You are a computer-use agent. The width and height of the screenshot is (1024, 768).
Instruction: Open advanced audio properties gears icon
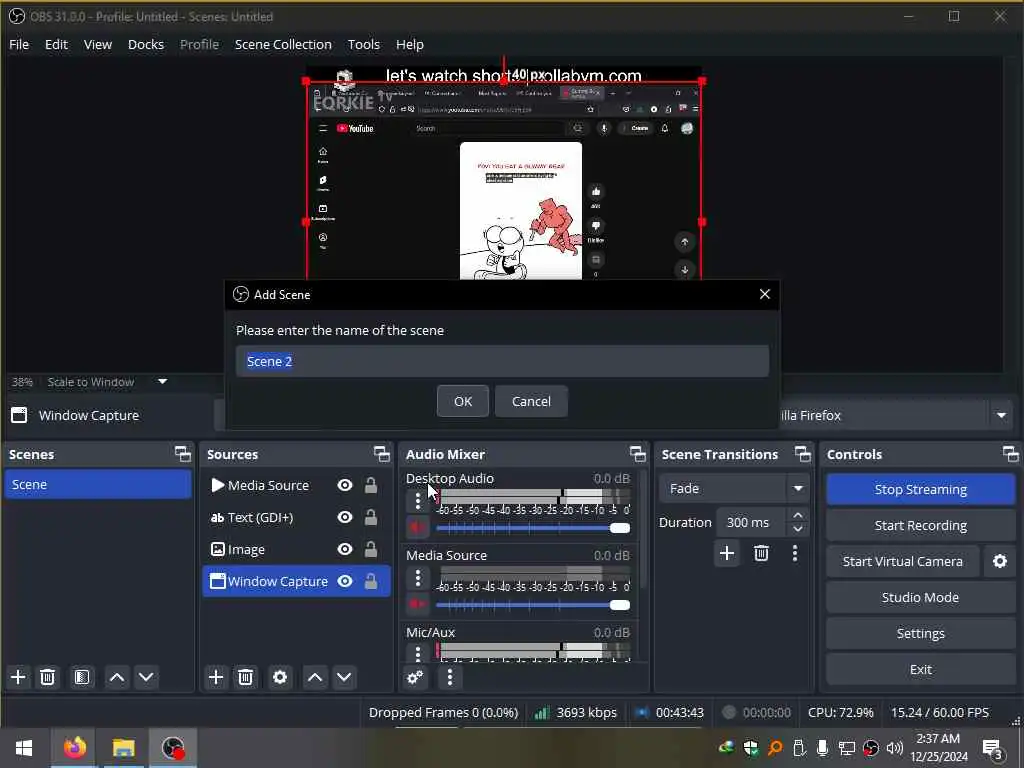[415, 677]
